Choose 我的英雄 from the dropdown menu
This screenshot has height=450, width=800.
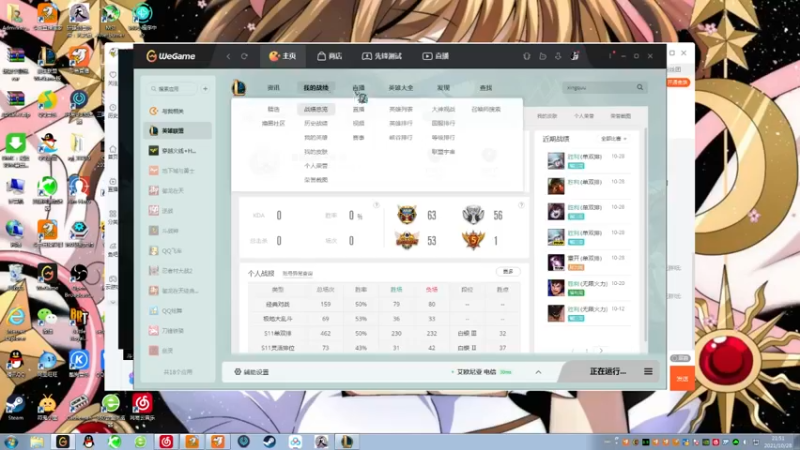316,138
